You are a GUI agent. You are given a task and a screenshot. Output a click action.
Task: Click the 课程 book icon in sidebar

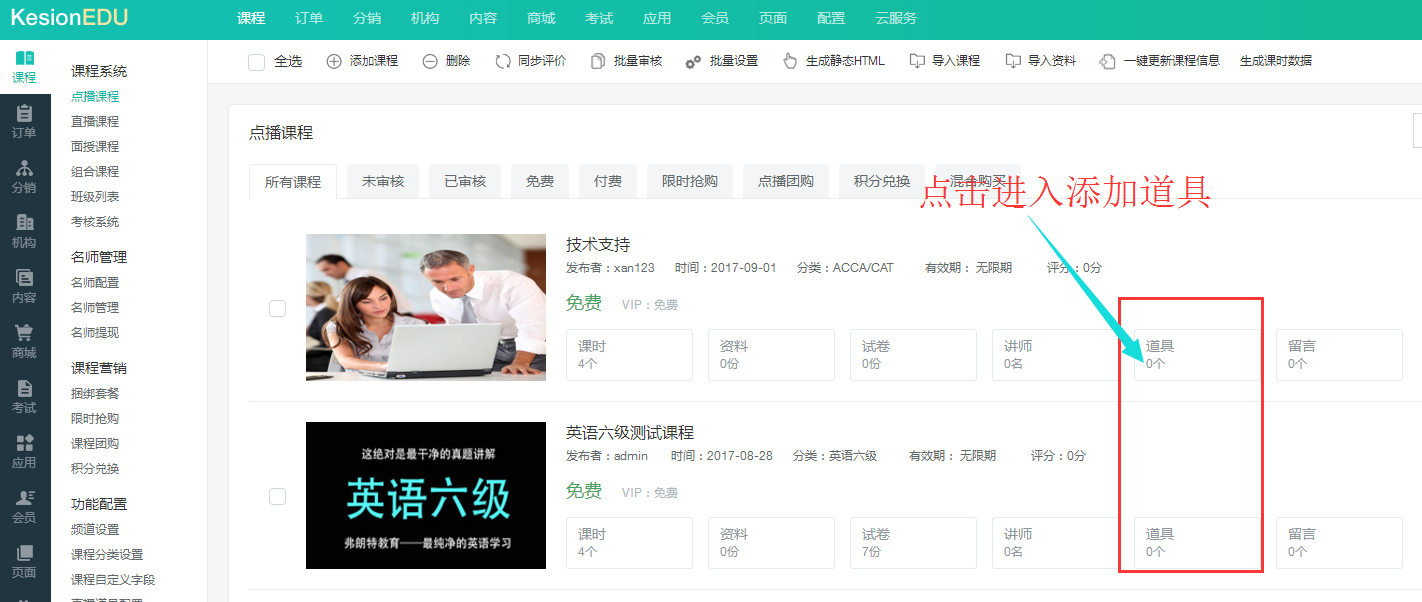(x=25, y=59)
